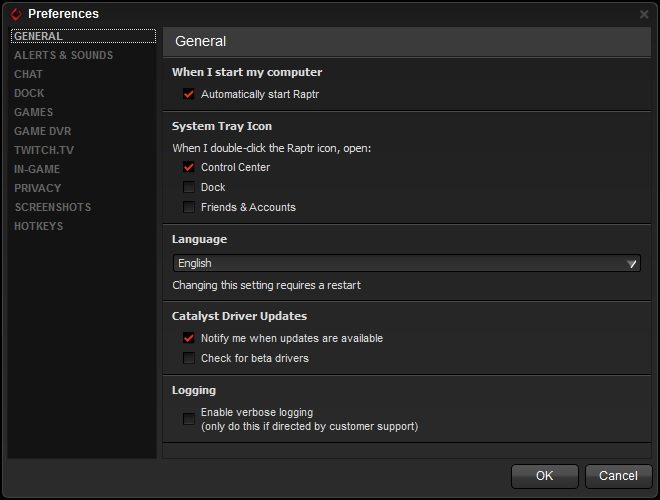Go to Game DVR settings

pos(43,131)
